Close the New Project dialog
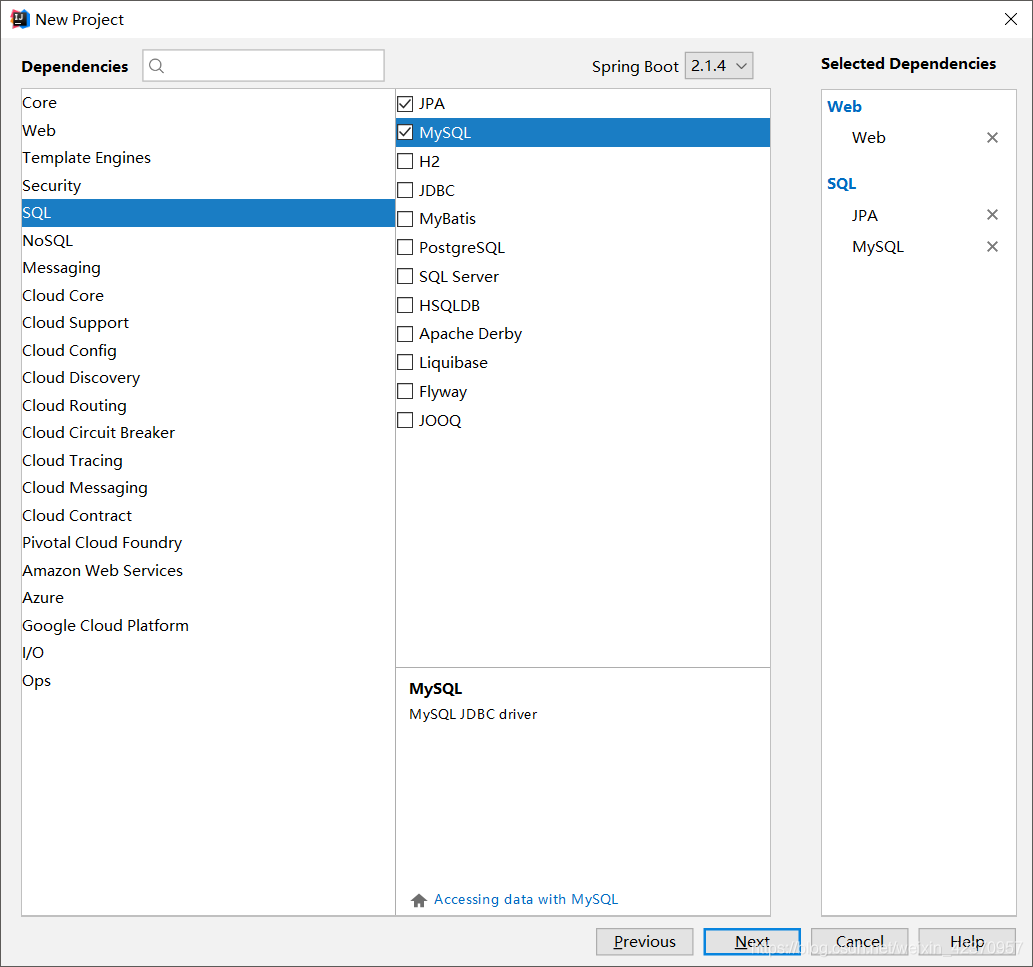Viewport: 1033px width, 967px height. pos(1011,19)
